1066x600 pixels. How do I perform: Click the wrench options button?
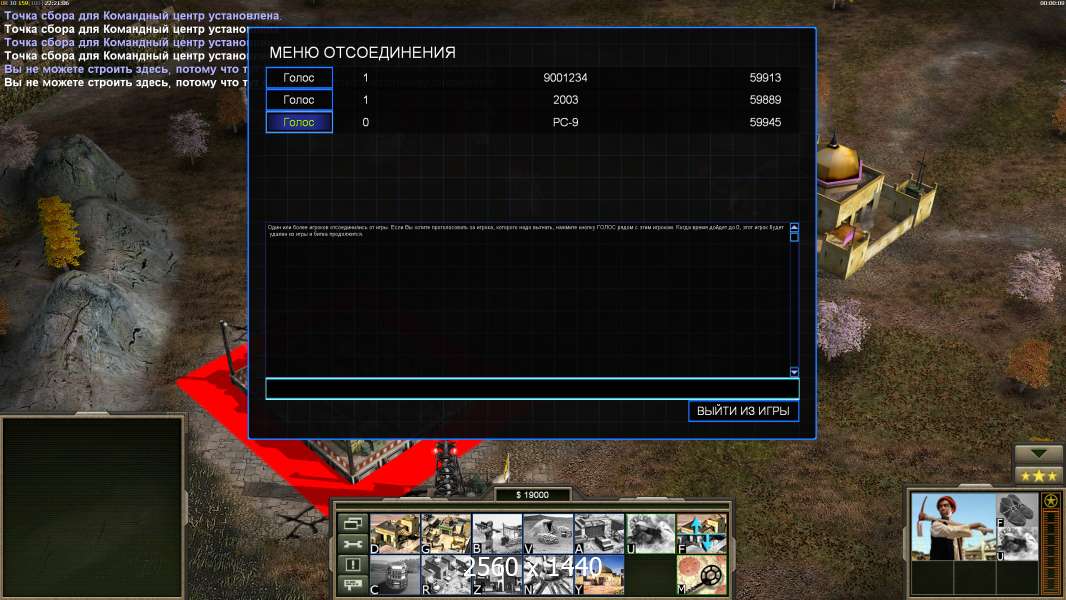click(x=353, y=544)
